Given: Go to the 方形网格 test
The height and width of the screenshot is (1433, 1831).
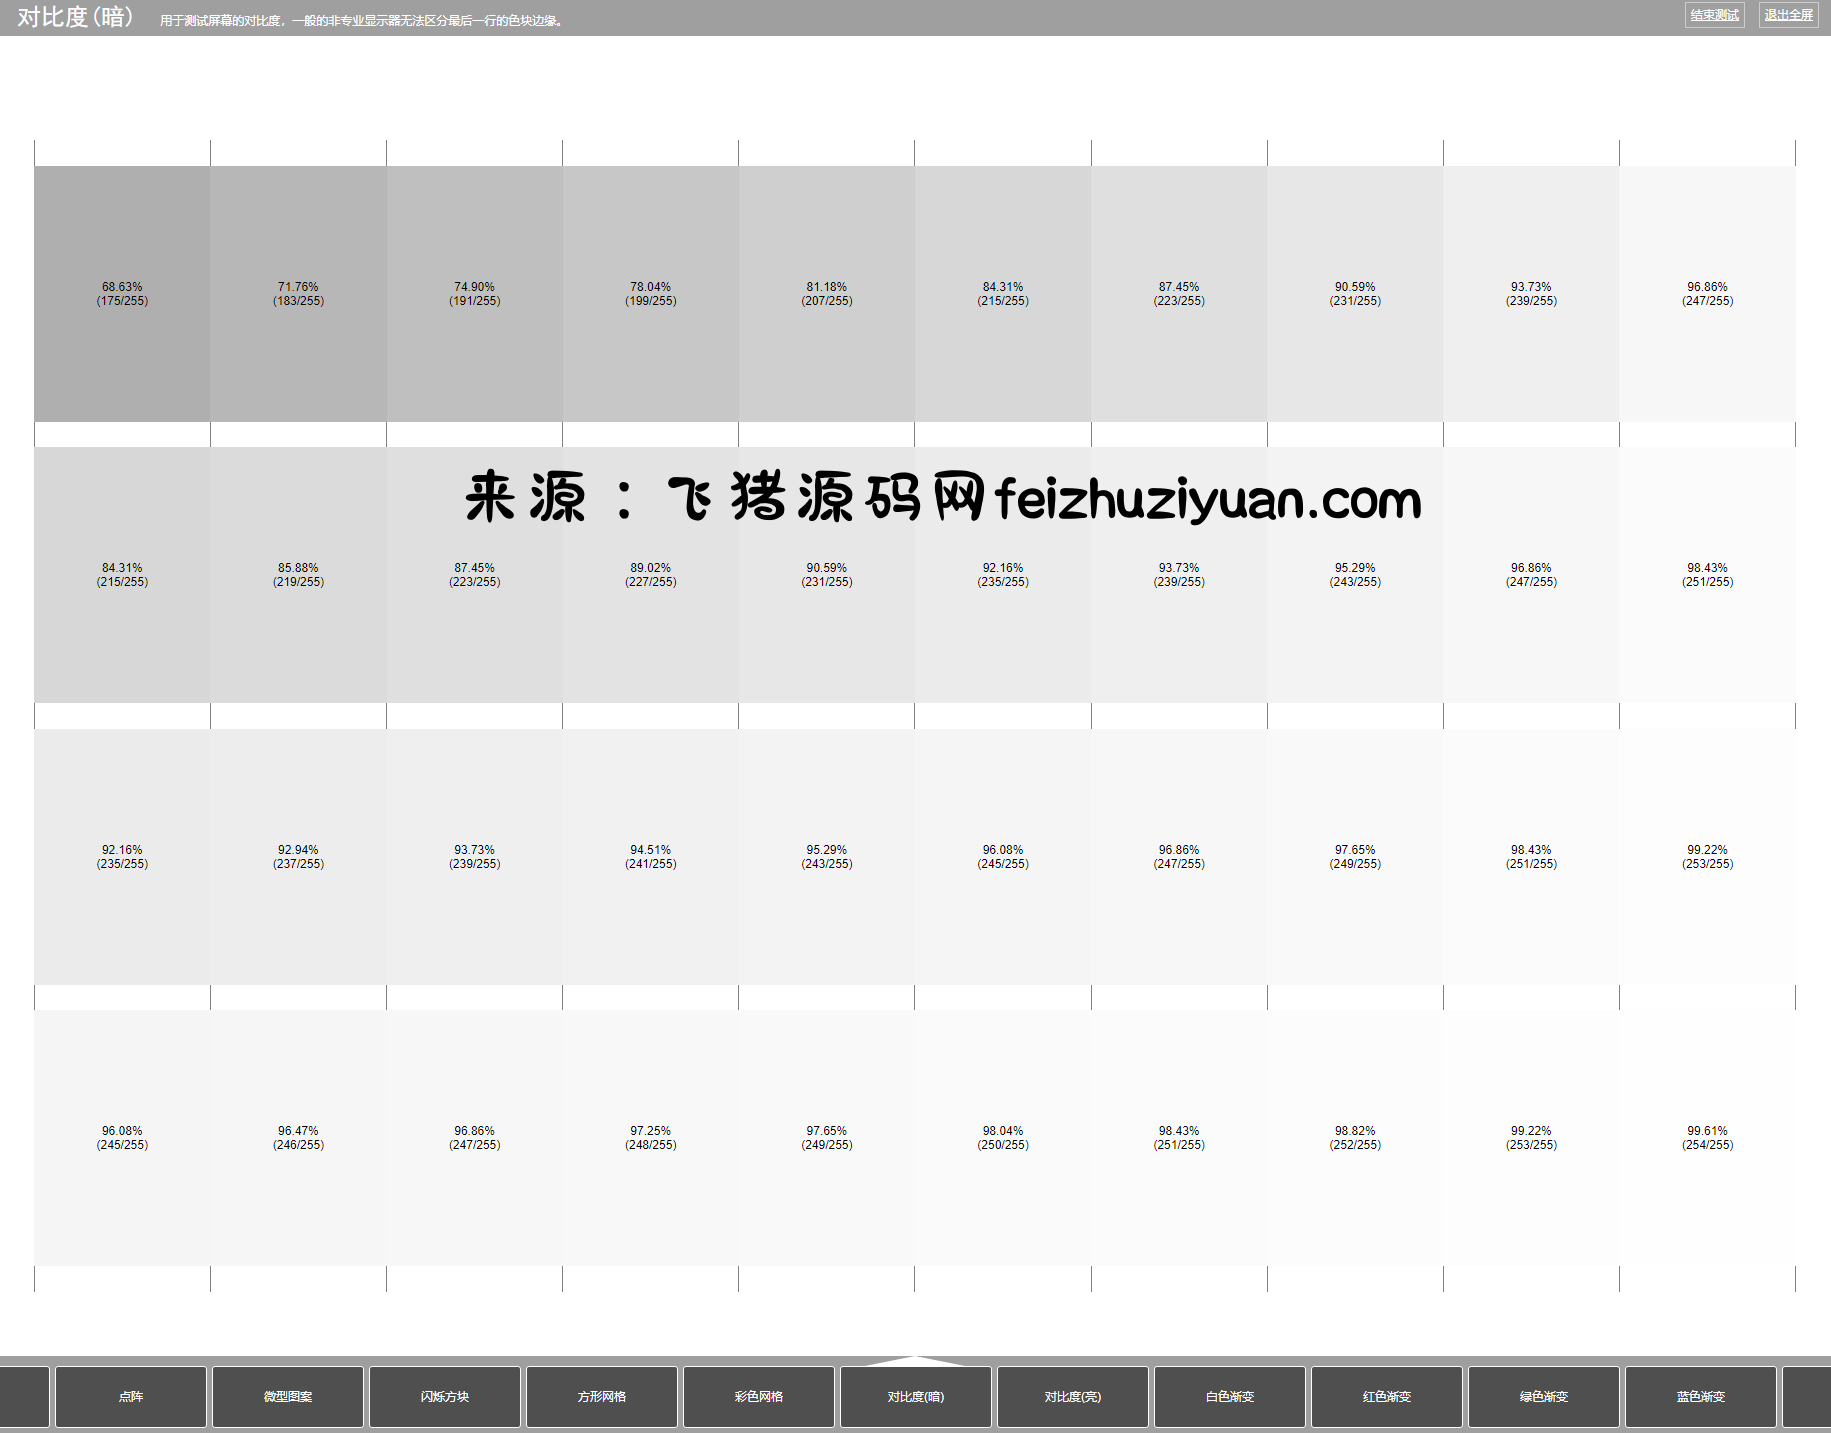Looking at the screenshot, I should tap(602, 1396).
